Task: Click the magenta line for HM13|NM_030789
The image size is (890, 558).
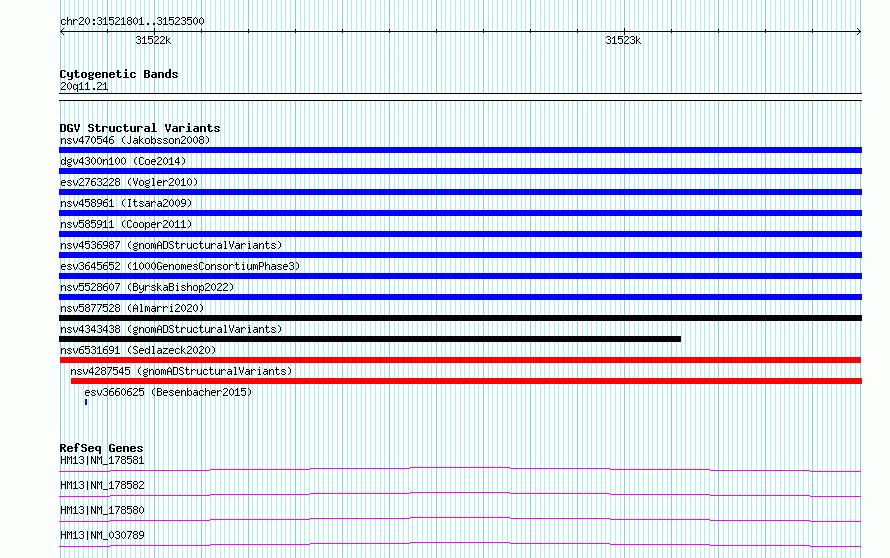Action: click(460, 544)
